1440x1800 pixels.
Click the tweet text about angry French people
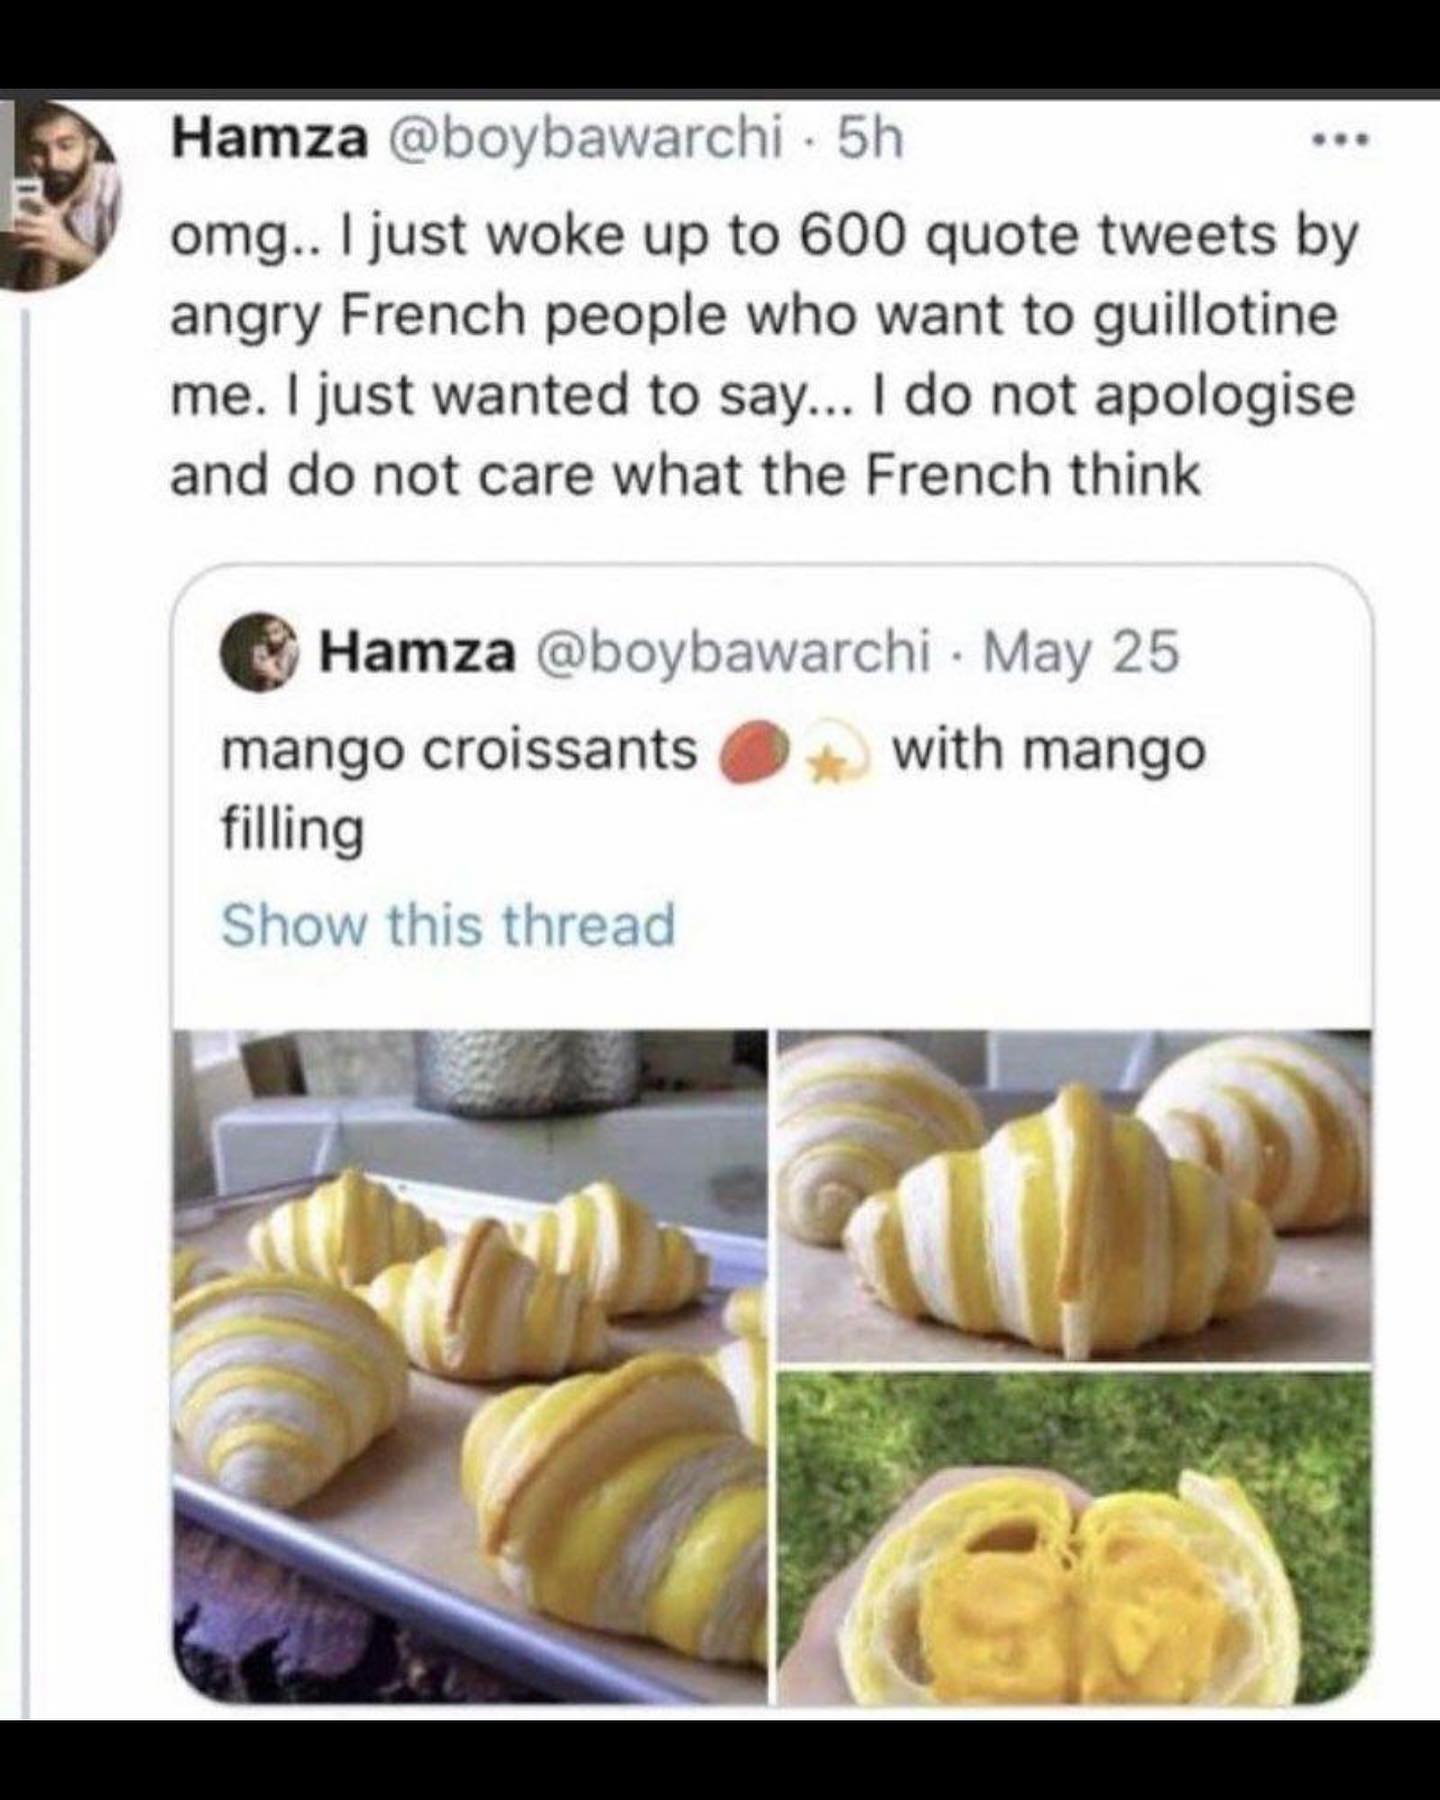762,354
